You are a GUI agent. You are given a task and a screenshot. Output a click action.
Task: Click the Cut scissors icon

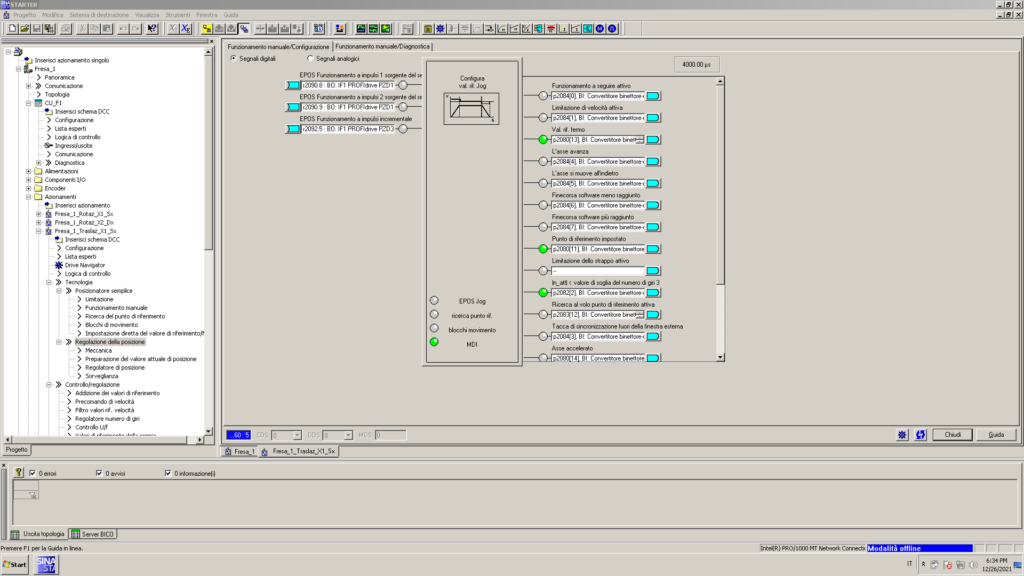coord(82,29)
